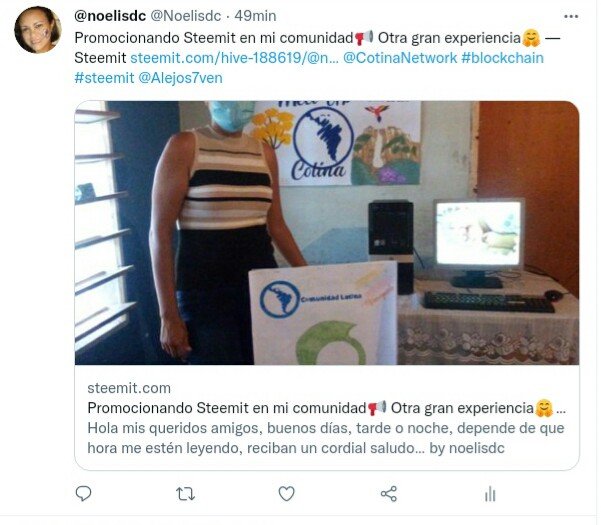Open the three-dot more options menu
The image size is (601, 525).
571,16
